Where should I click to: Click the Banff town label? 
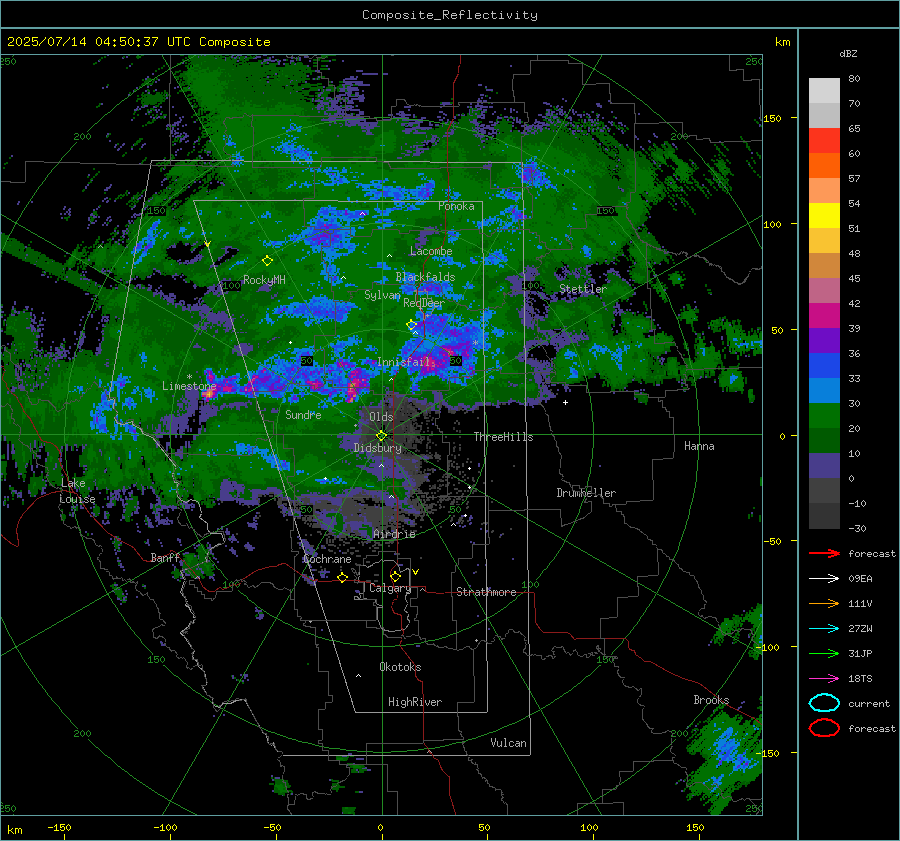point(165,557)
